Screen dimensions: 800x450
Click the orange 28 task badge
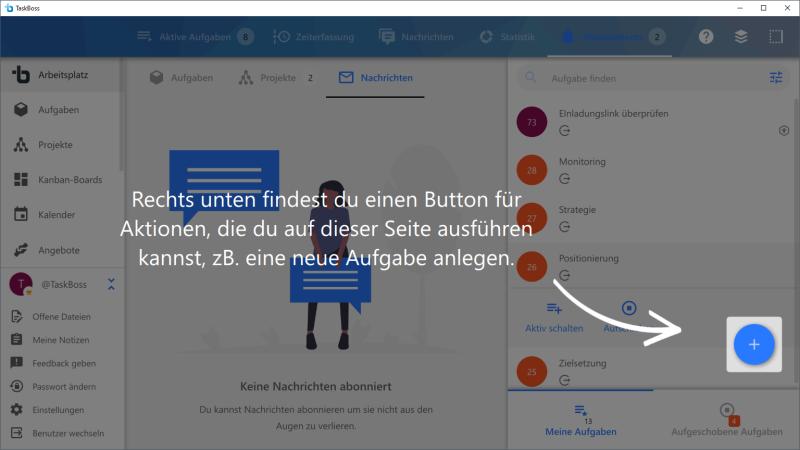click(x=532, y=170)
